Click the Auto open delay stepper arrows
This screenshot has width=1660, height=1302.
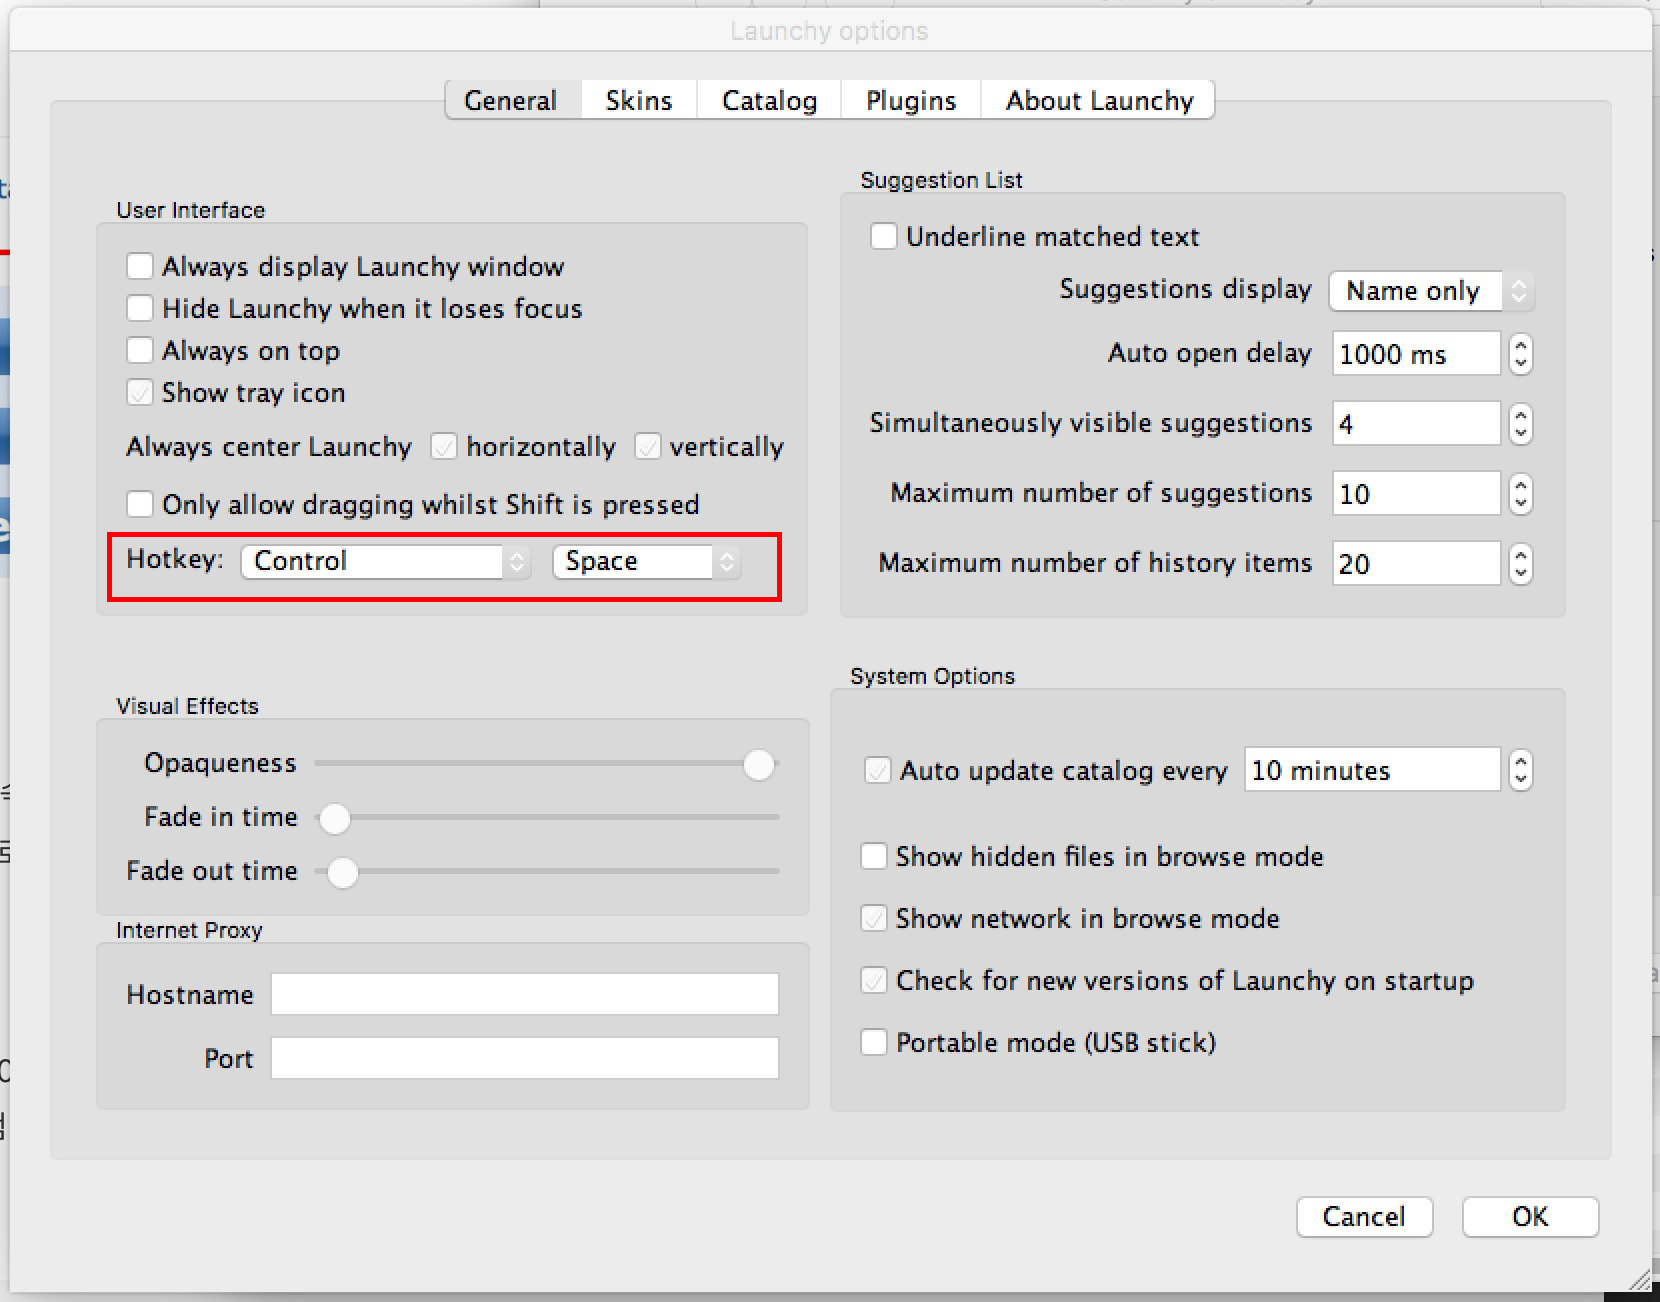click(x=1520, y=354)
